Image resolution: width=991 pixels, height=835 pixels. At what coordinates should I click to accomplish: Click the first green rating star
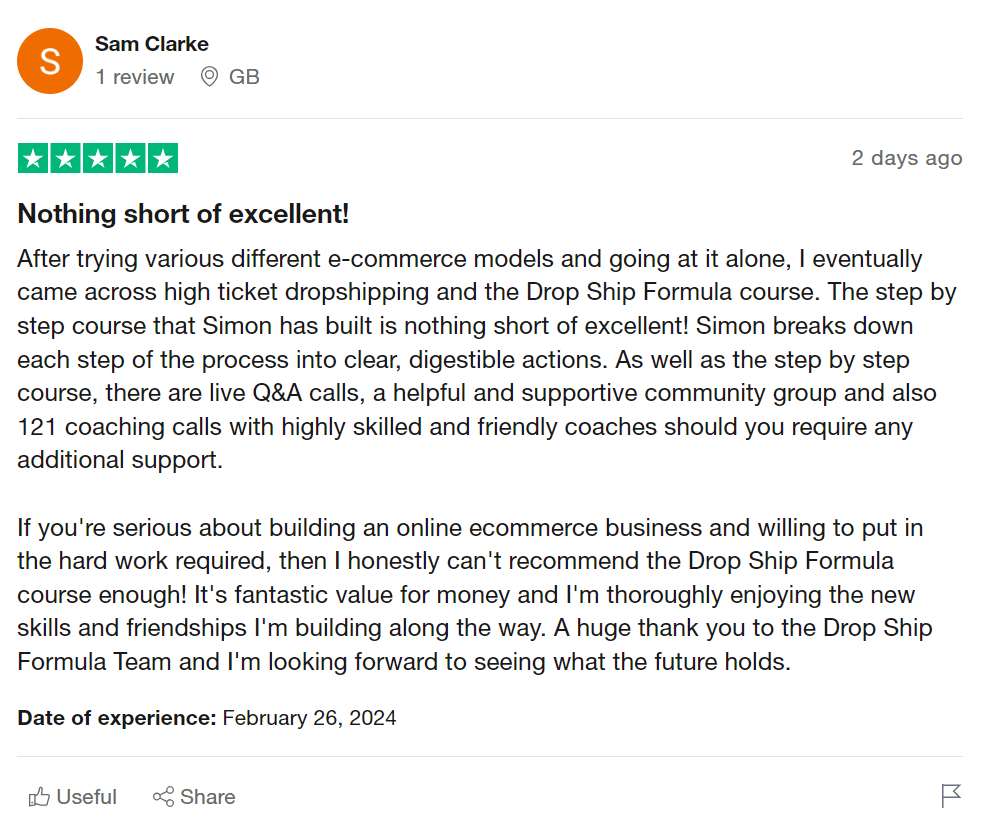tap(33, 158)
